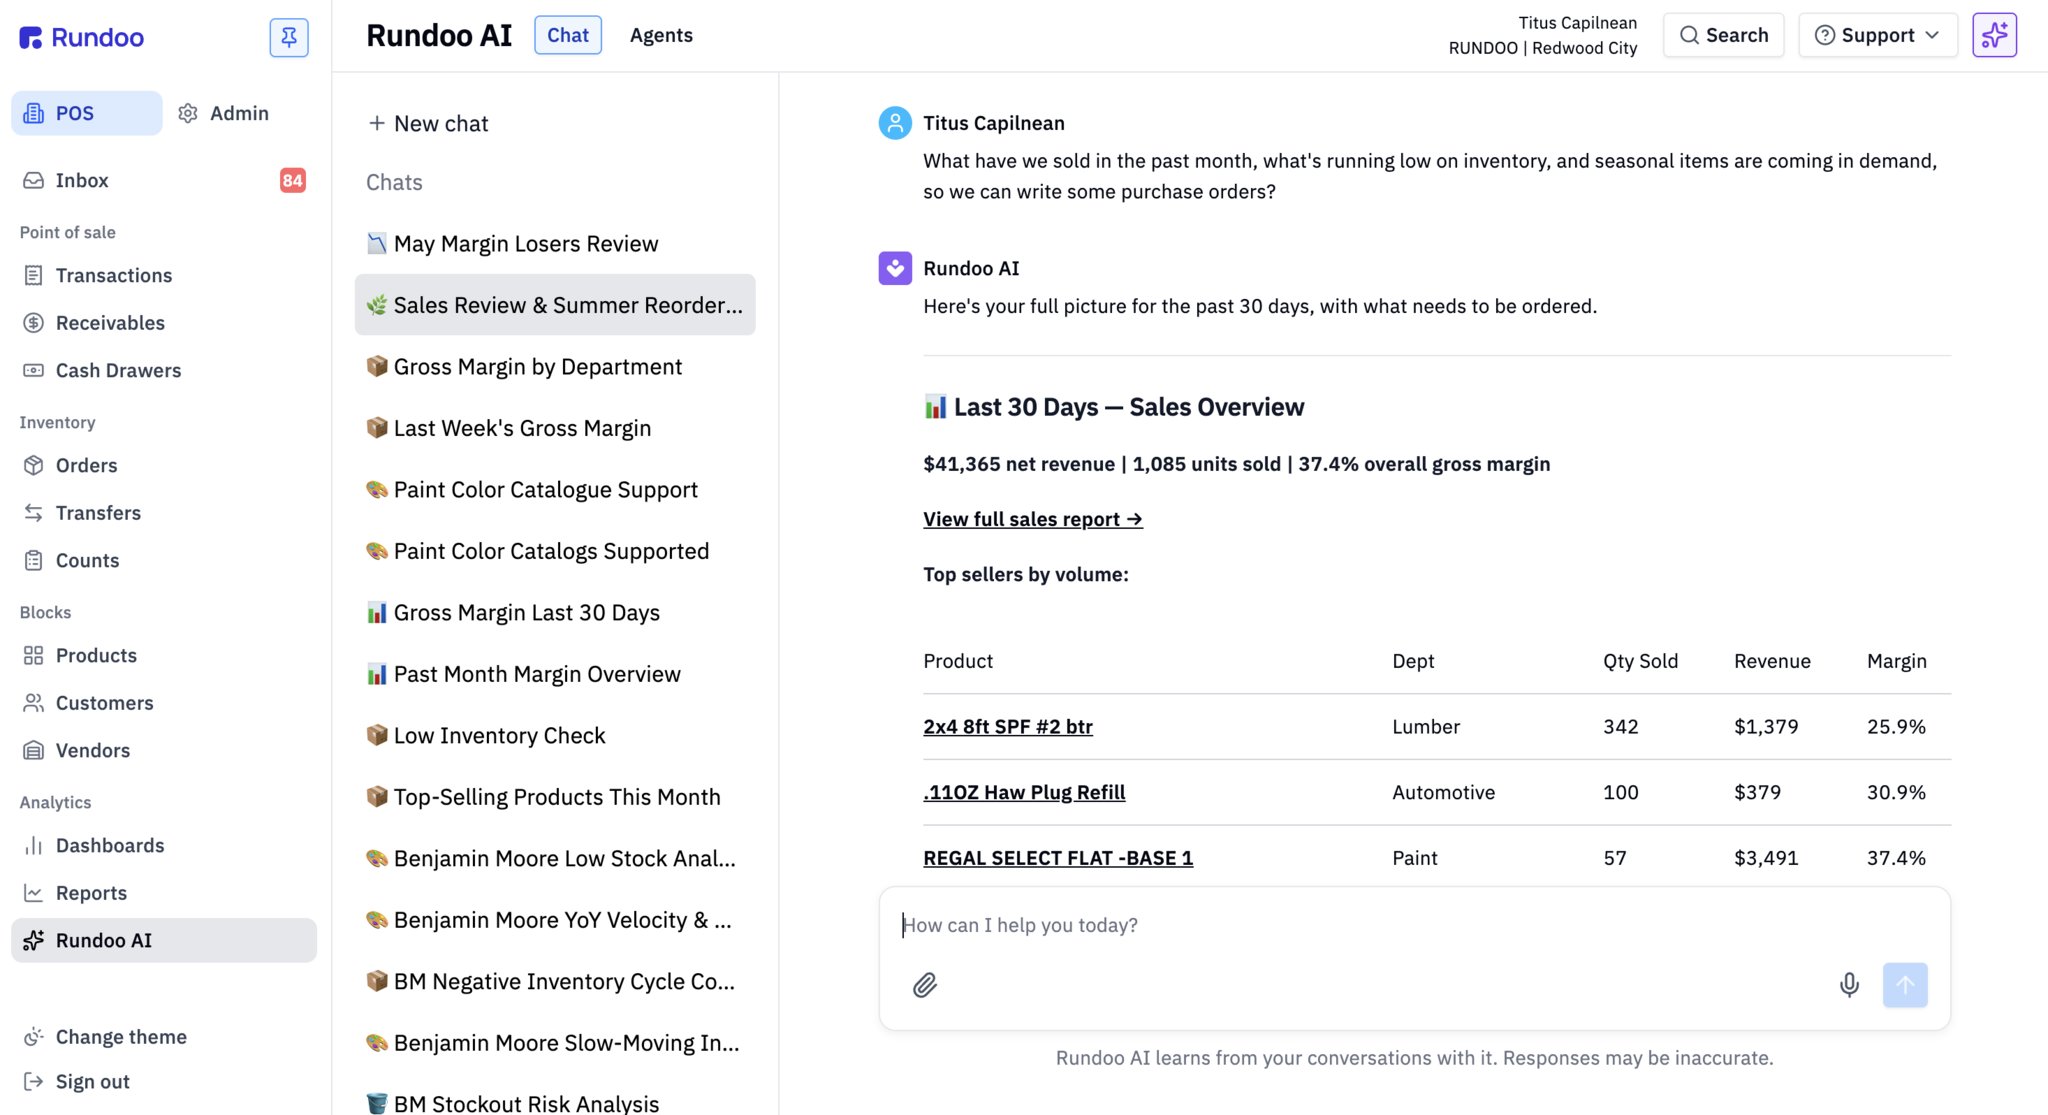
Task: Click the $3,491 revenue cell
Action: point(1766,858)
